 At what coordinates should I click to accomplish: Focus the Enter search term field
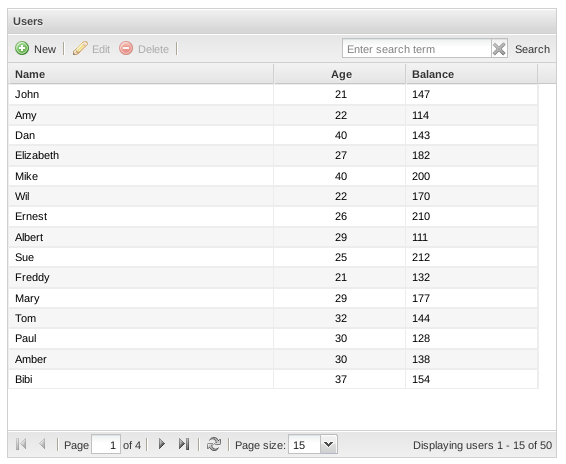point(417,49)
